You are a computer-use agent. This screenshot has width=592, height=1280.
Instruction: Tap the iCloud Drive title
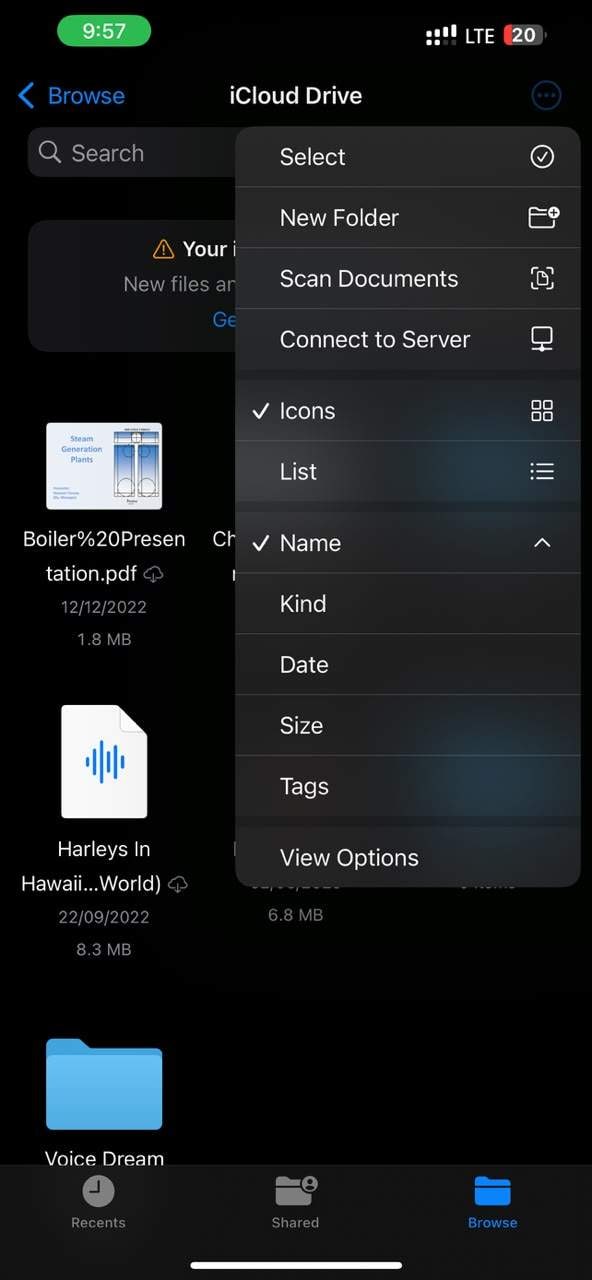(296, 96)
